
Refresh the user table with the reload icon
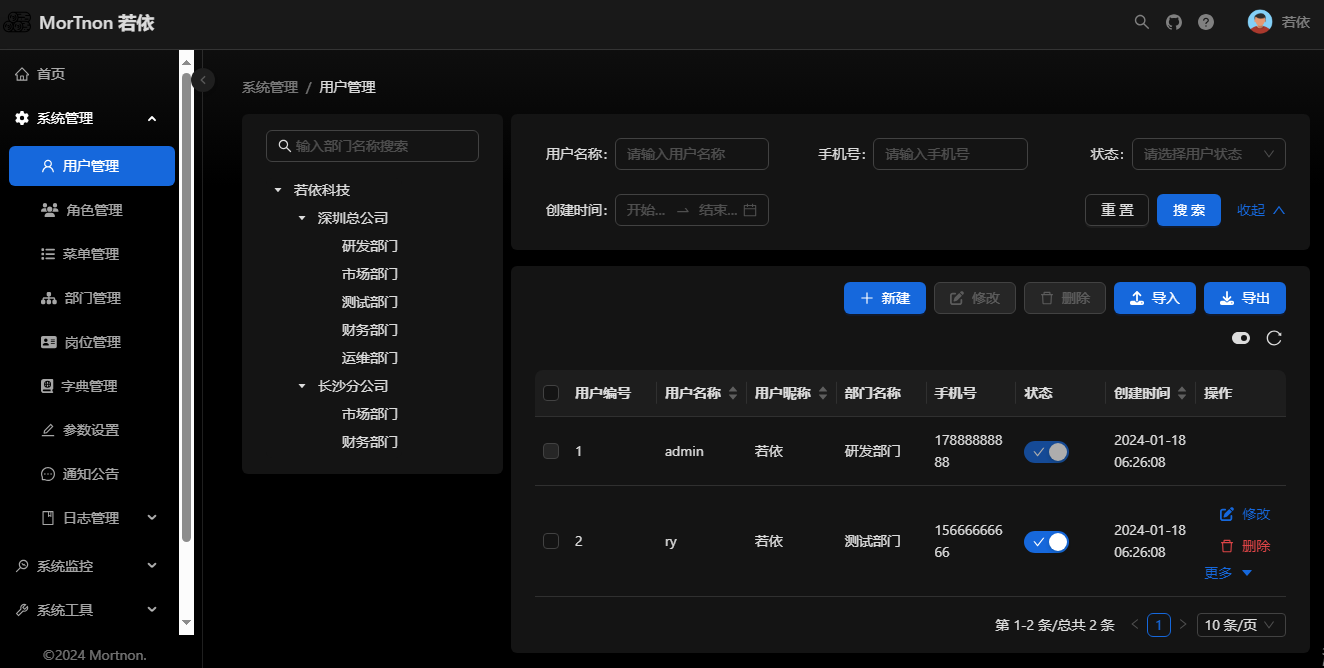click(x=1274, y=338)
